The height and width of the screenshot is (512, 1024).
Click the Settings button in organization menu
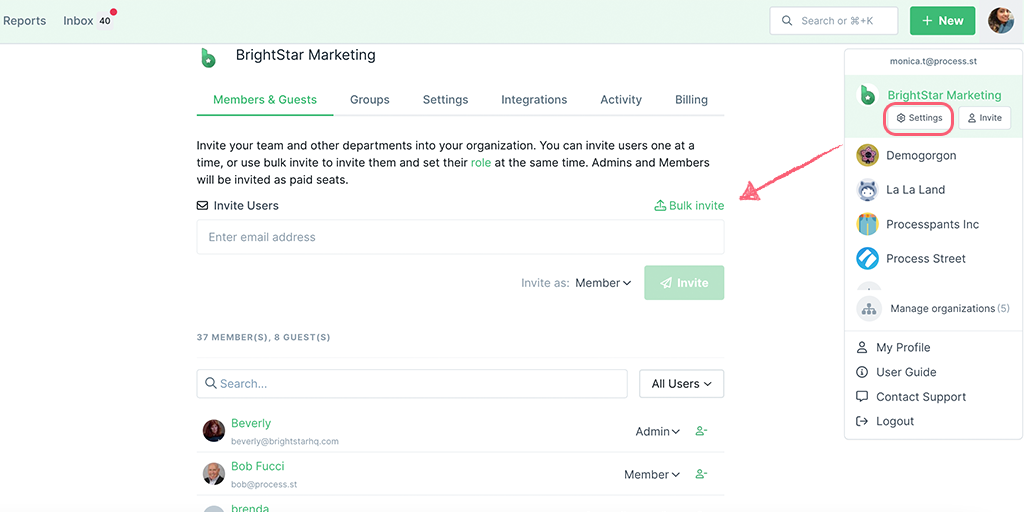[x=919, y=118]
